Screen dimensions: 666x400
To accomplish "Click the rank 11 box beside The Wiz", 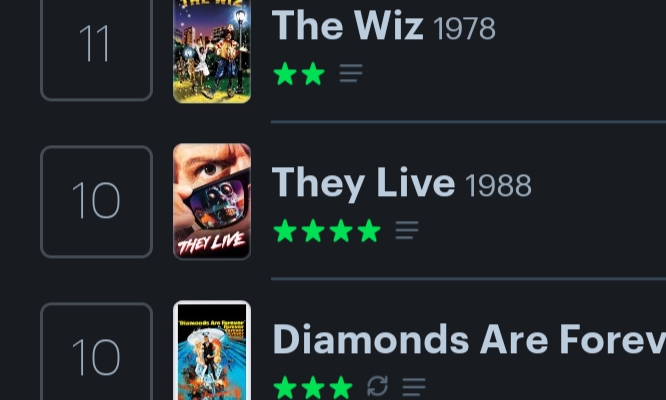I will [96, 50].
